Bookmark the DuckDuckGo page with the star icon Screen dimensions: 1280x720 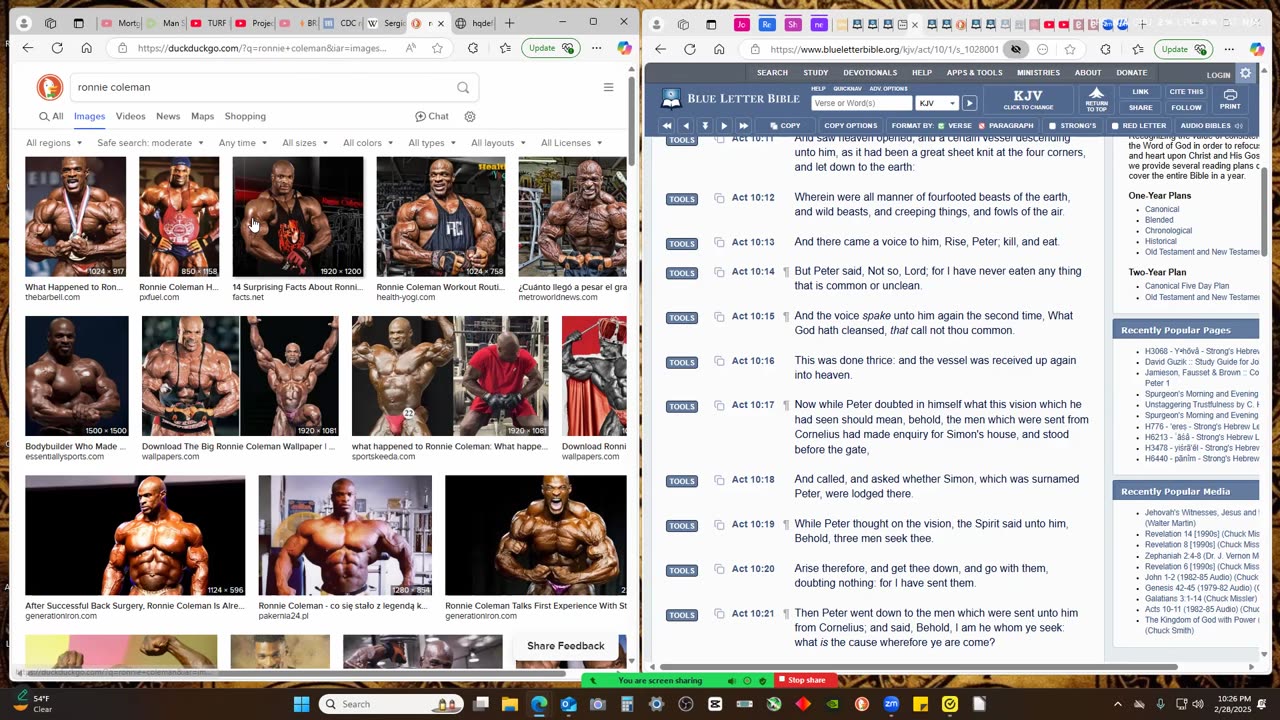[x=438, y=48]
